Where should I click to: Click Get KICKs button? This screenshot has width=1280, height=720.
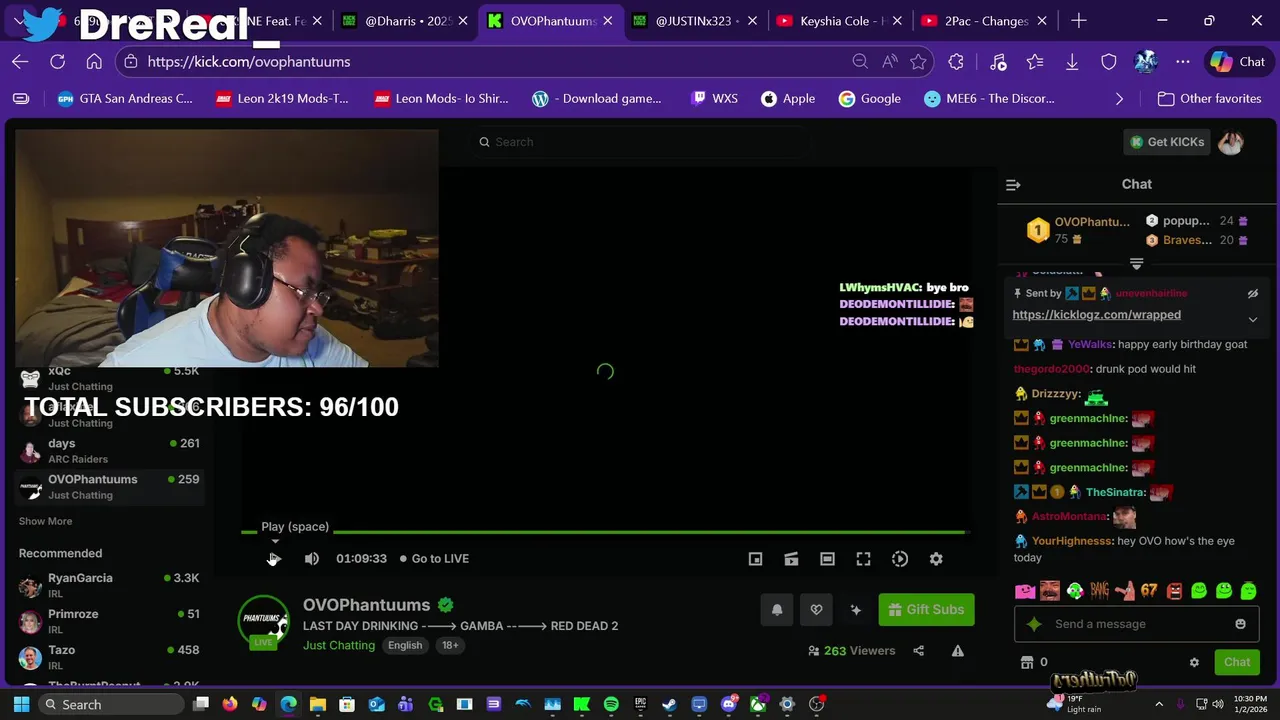[1167, 142]
